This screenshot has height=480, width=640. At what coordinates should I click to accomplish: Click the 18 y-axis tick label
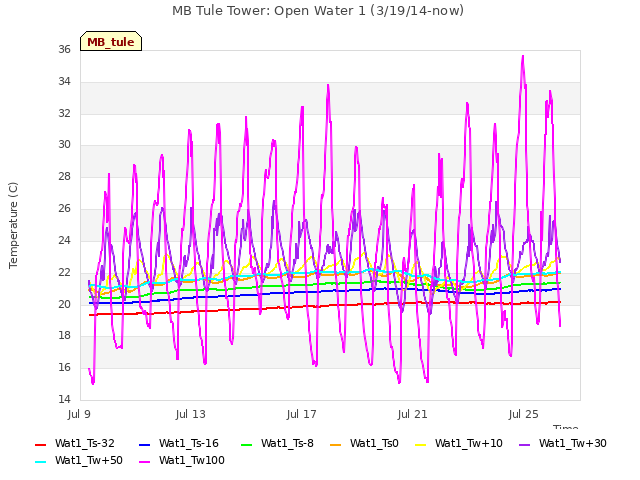[64, 336]
